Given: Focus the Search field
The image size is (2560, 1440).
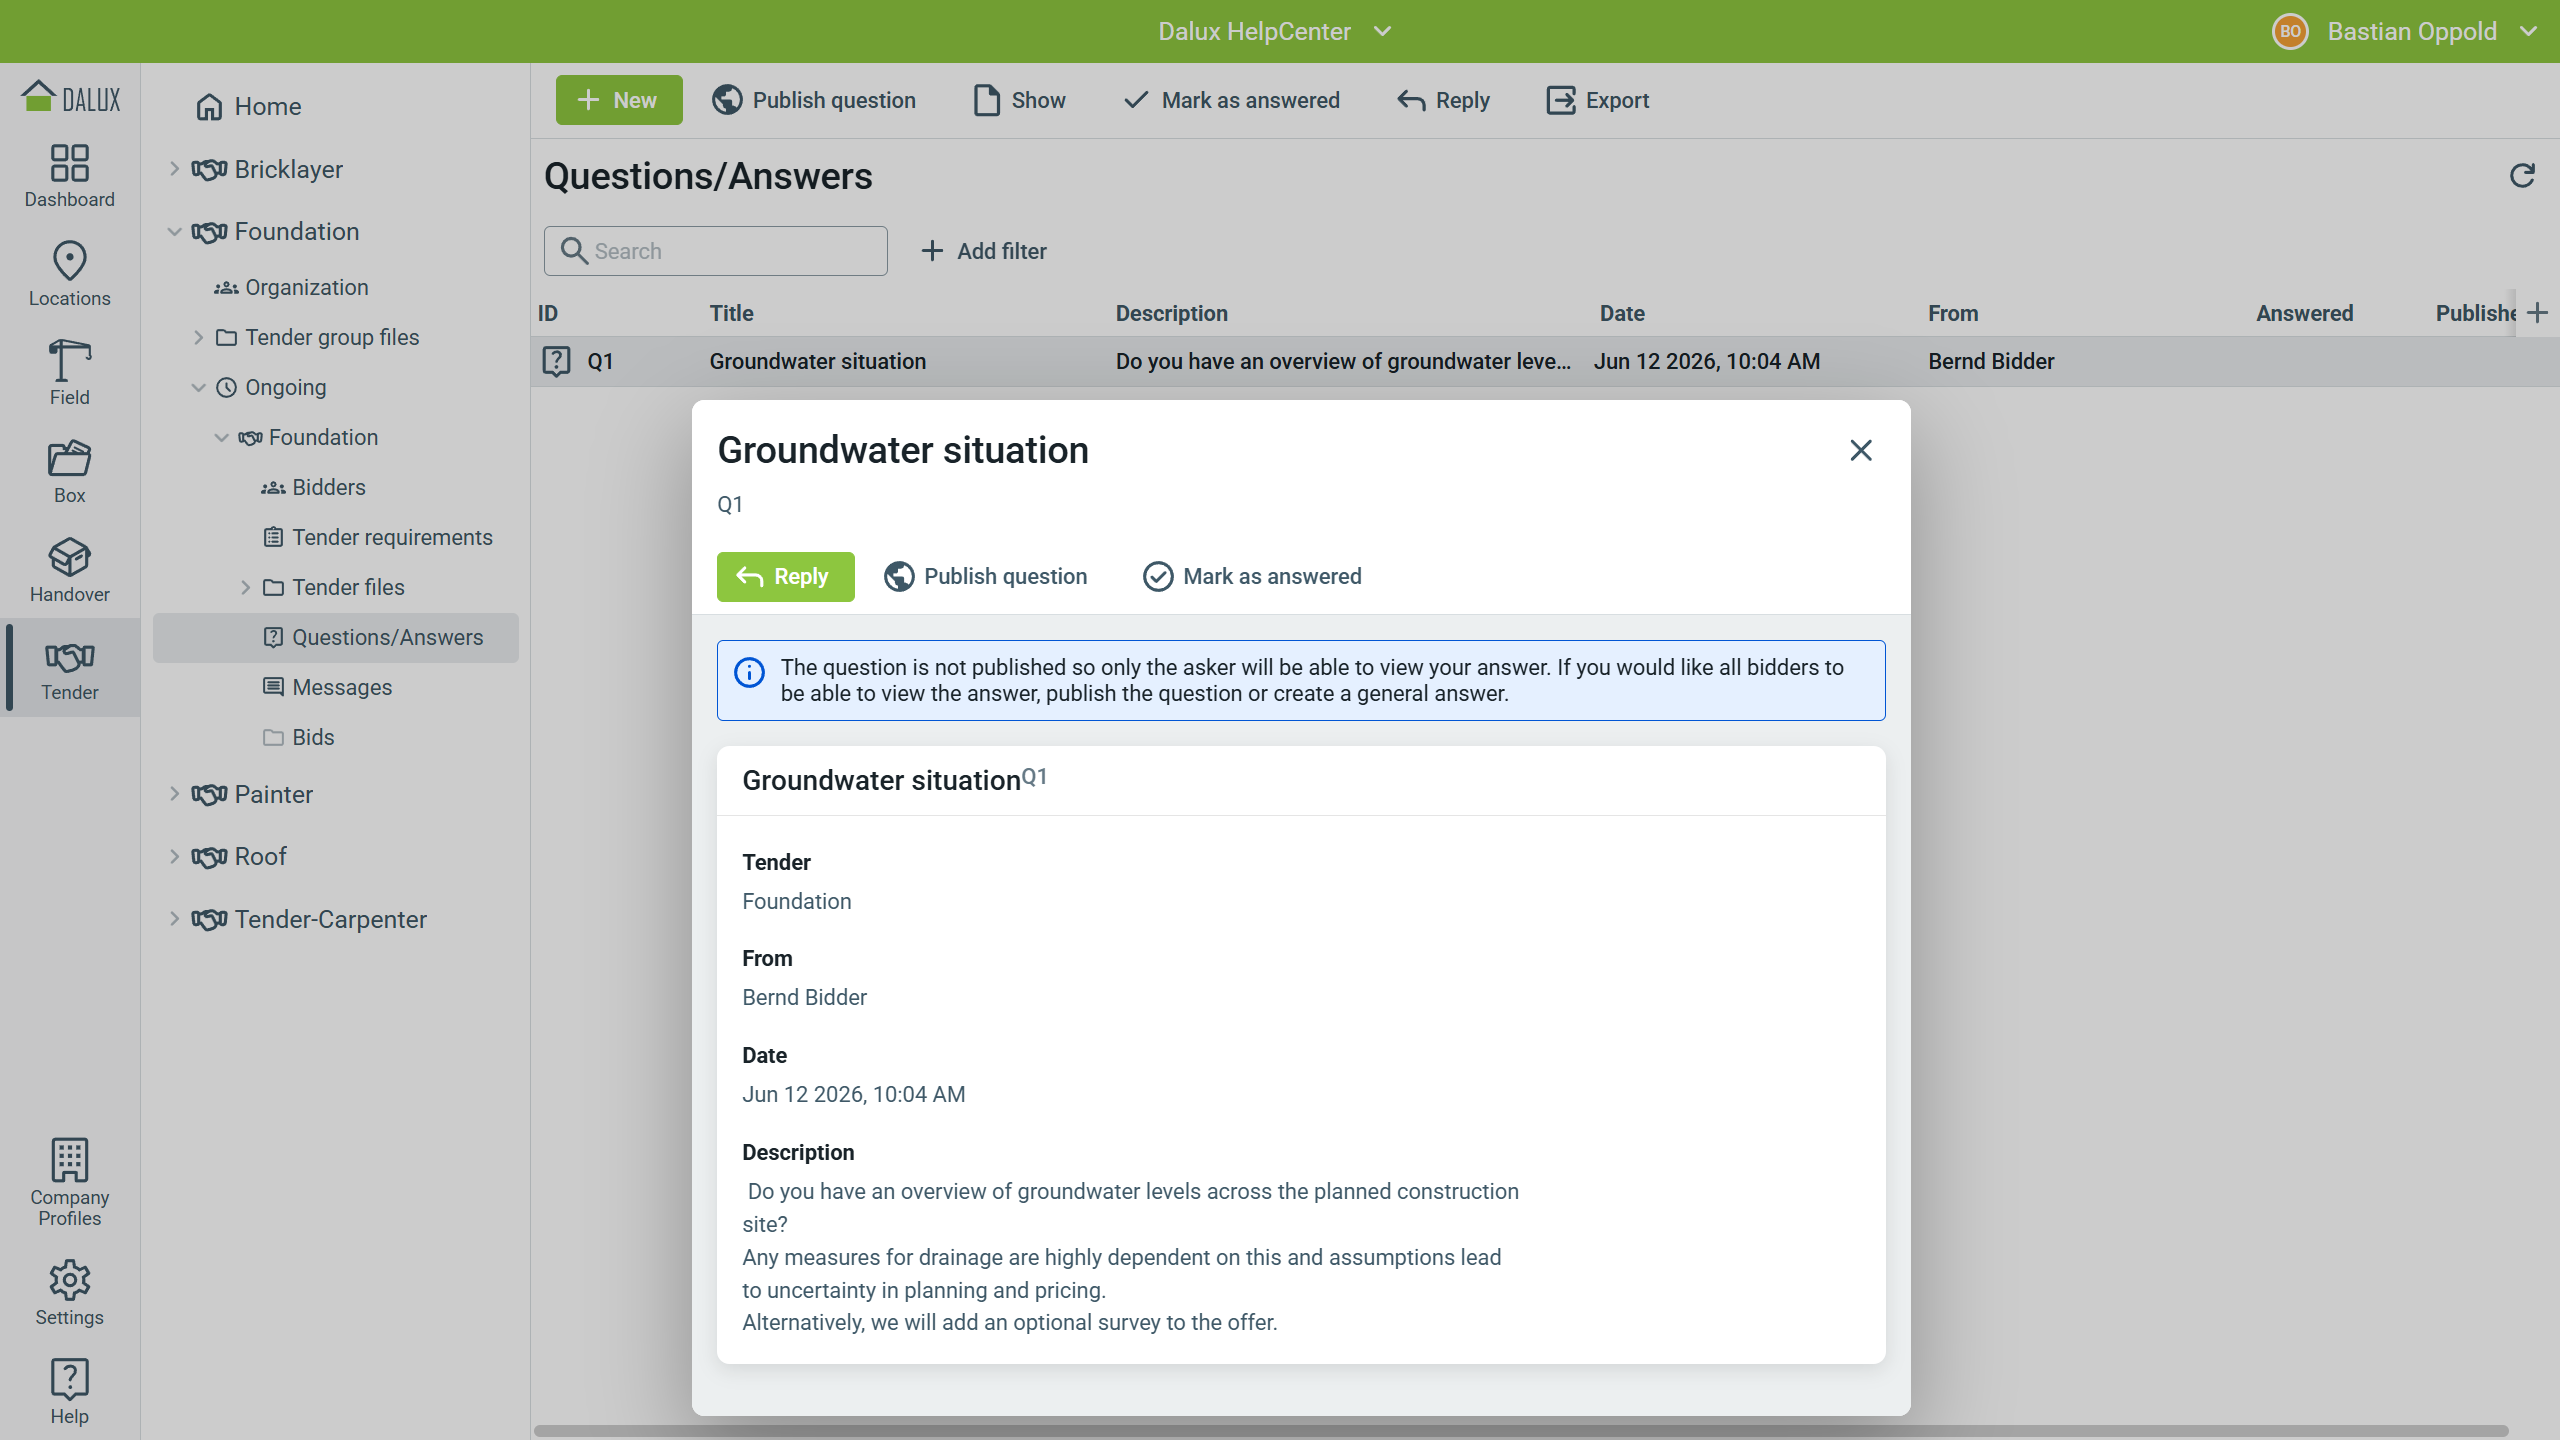Looking at the screenshot, I should click(716, 251).
